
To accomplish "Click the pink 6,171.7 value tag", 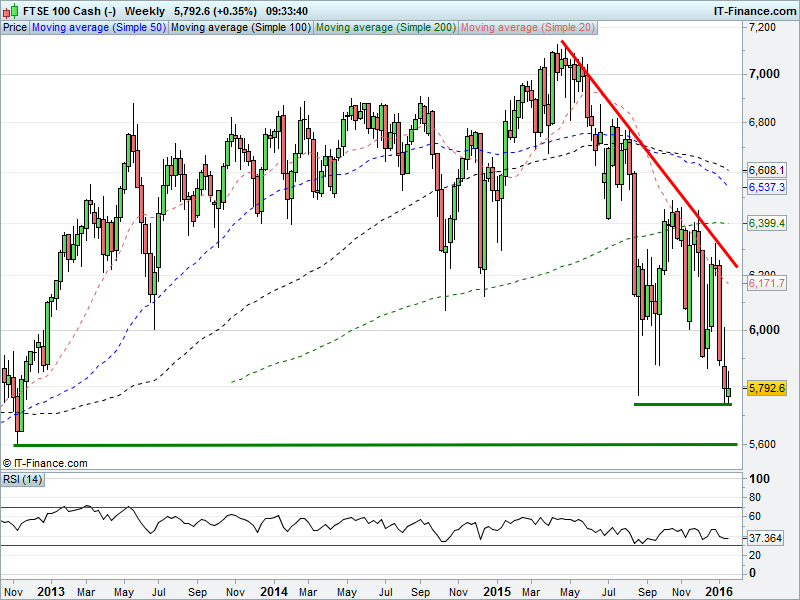I will click(x=767, y=283).
